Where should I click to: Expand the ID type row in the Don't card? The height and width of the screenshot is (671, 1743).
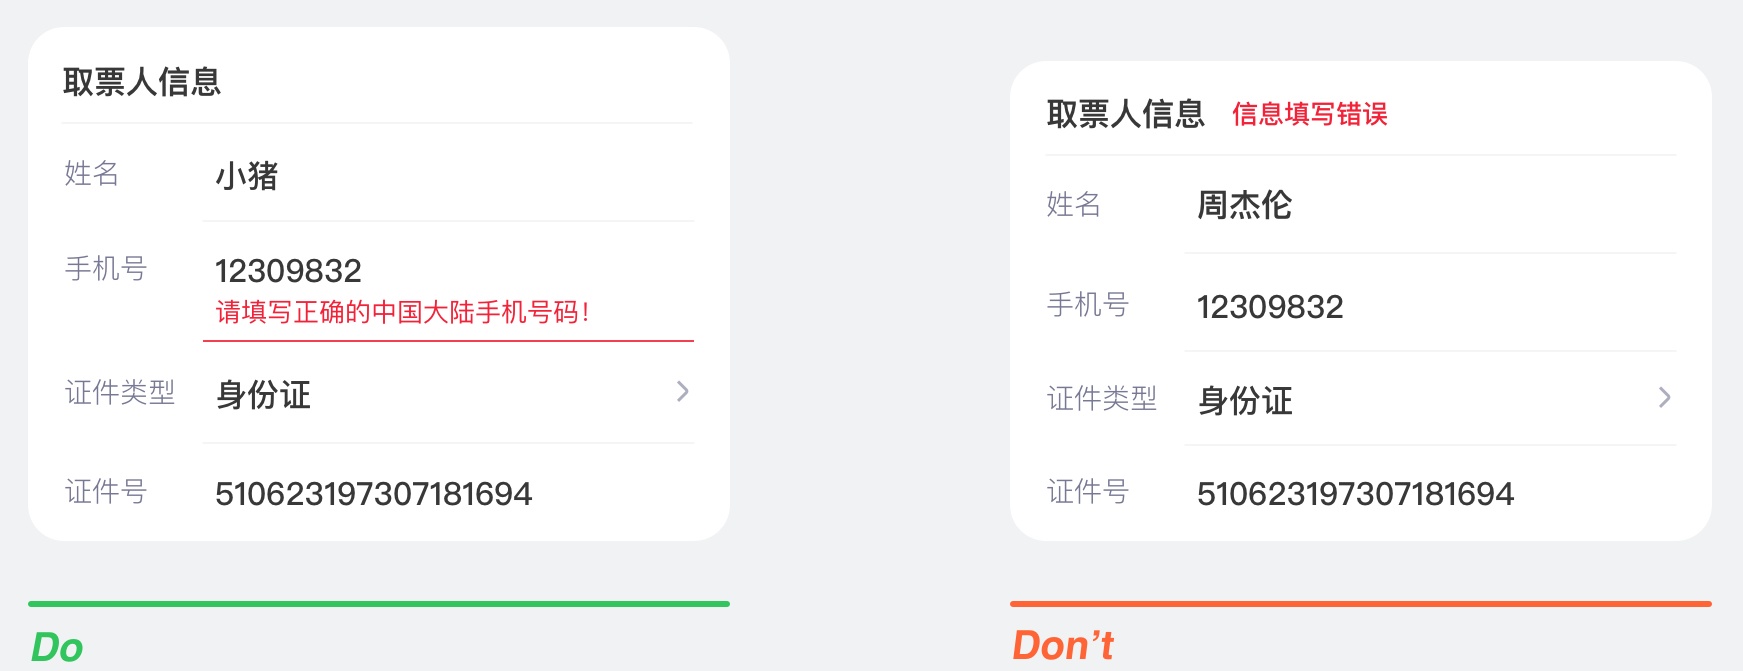pos(1664,398)
